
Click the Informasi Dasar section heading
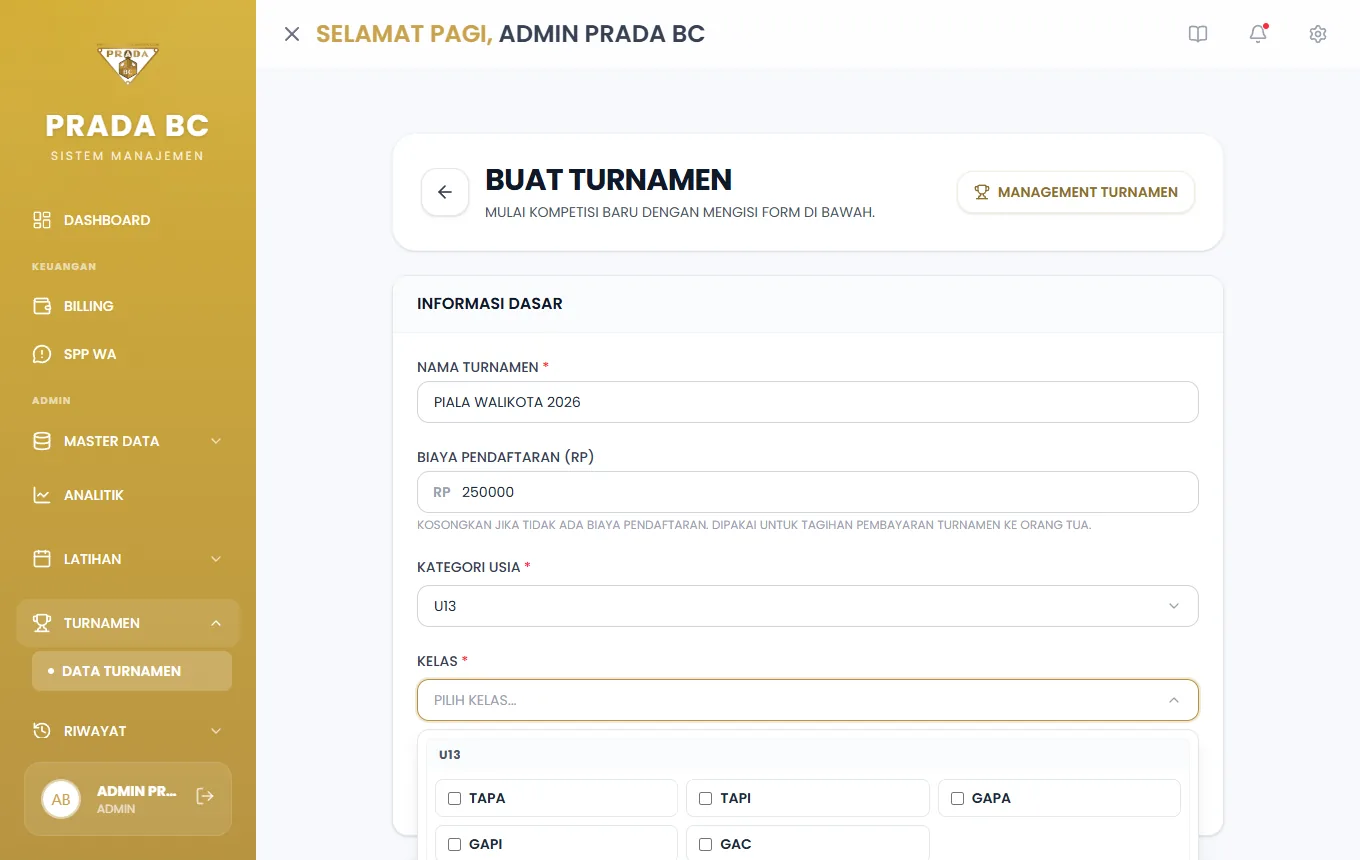coord(490,304)
